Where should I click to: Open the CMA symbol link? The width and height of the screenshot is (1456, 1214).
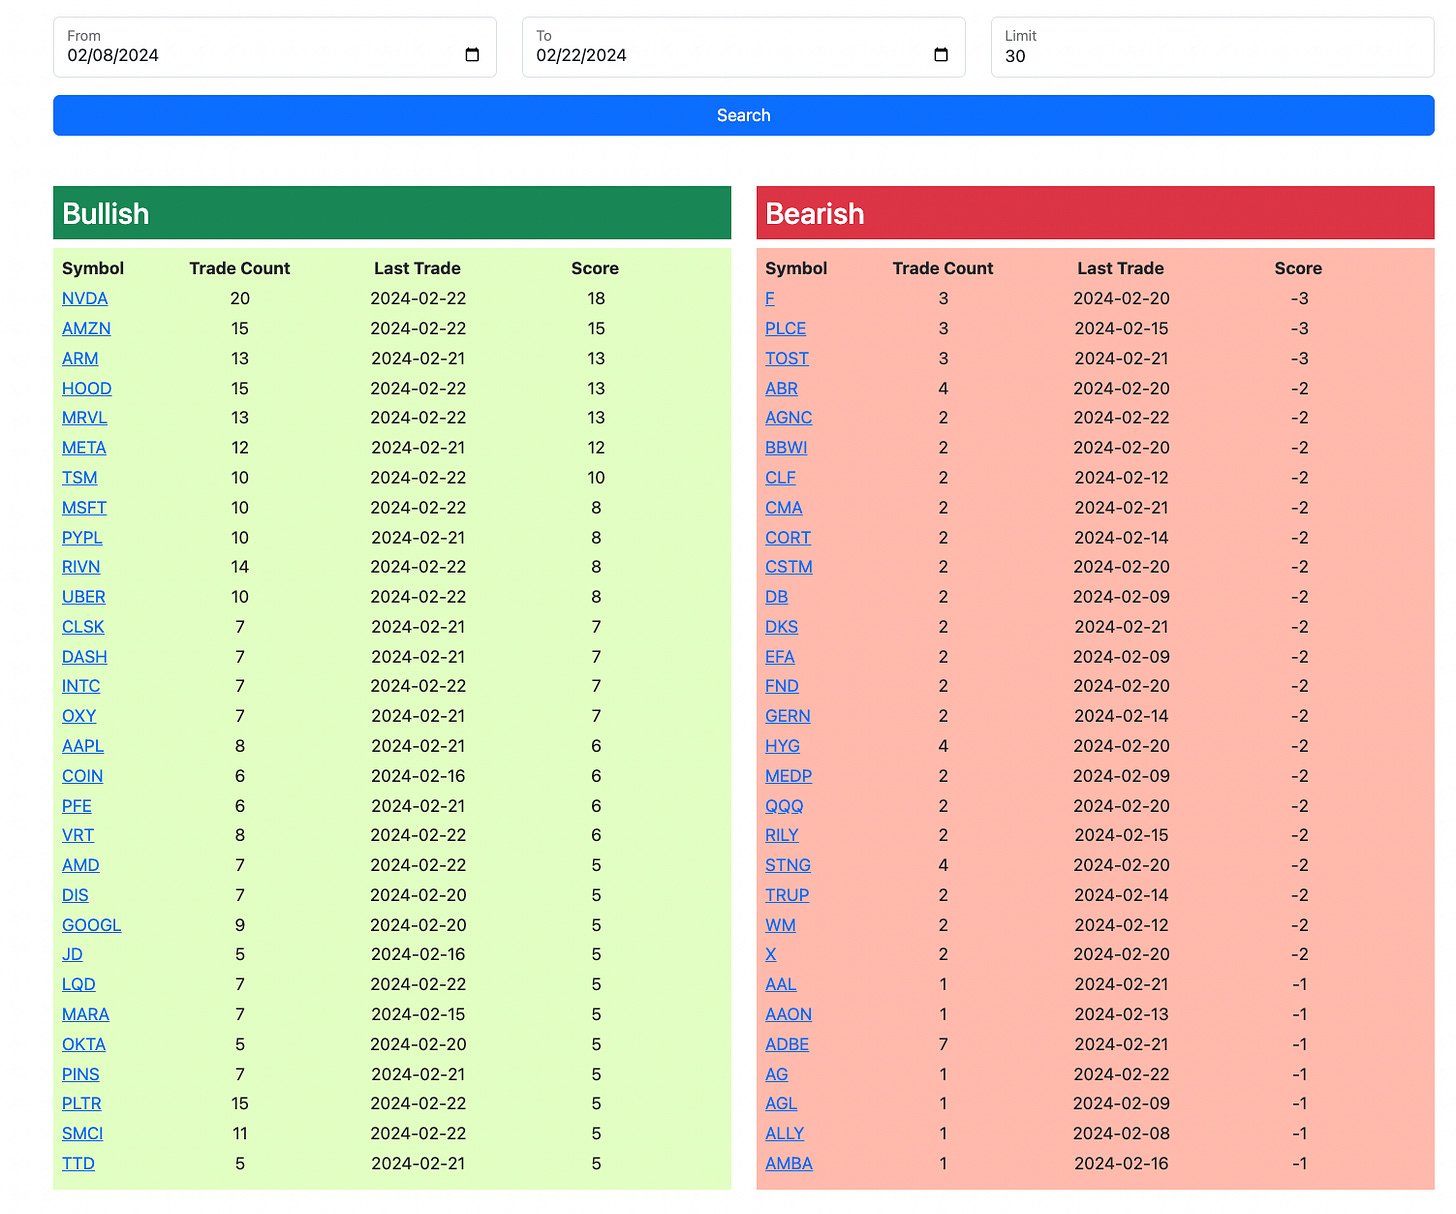(784, 508)
